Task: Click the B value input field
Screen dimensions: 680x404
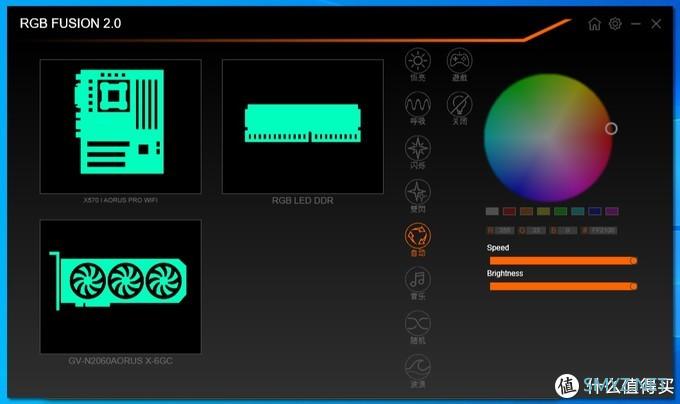Action: (567, 231)
